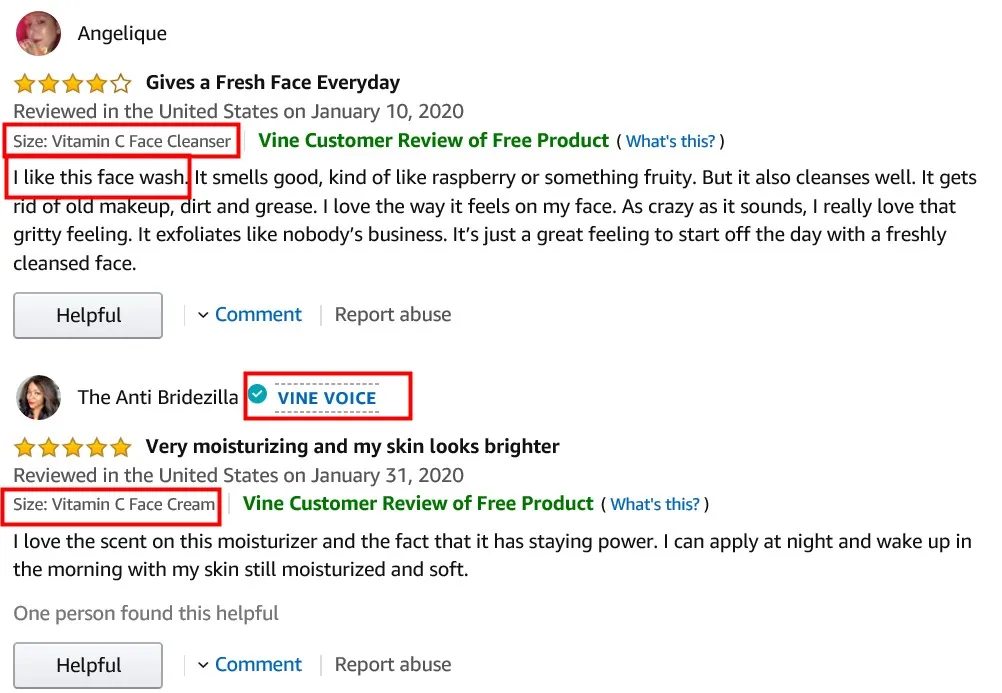Click the four-star rating on Angelique's review
The height and width of the screenshot is (693, 1002).
pos(72,83)
